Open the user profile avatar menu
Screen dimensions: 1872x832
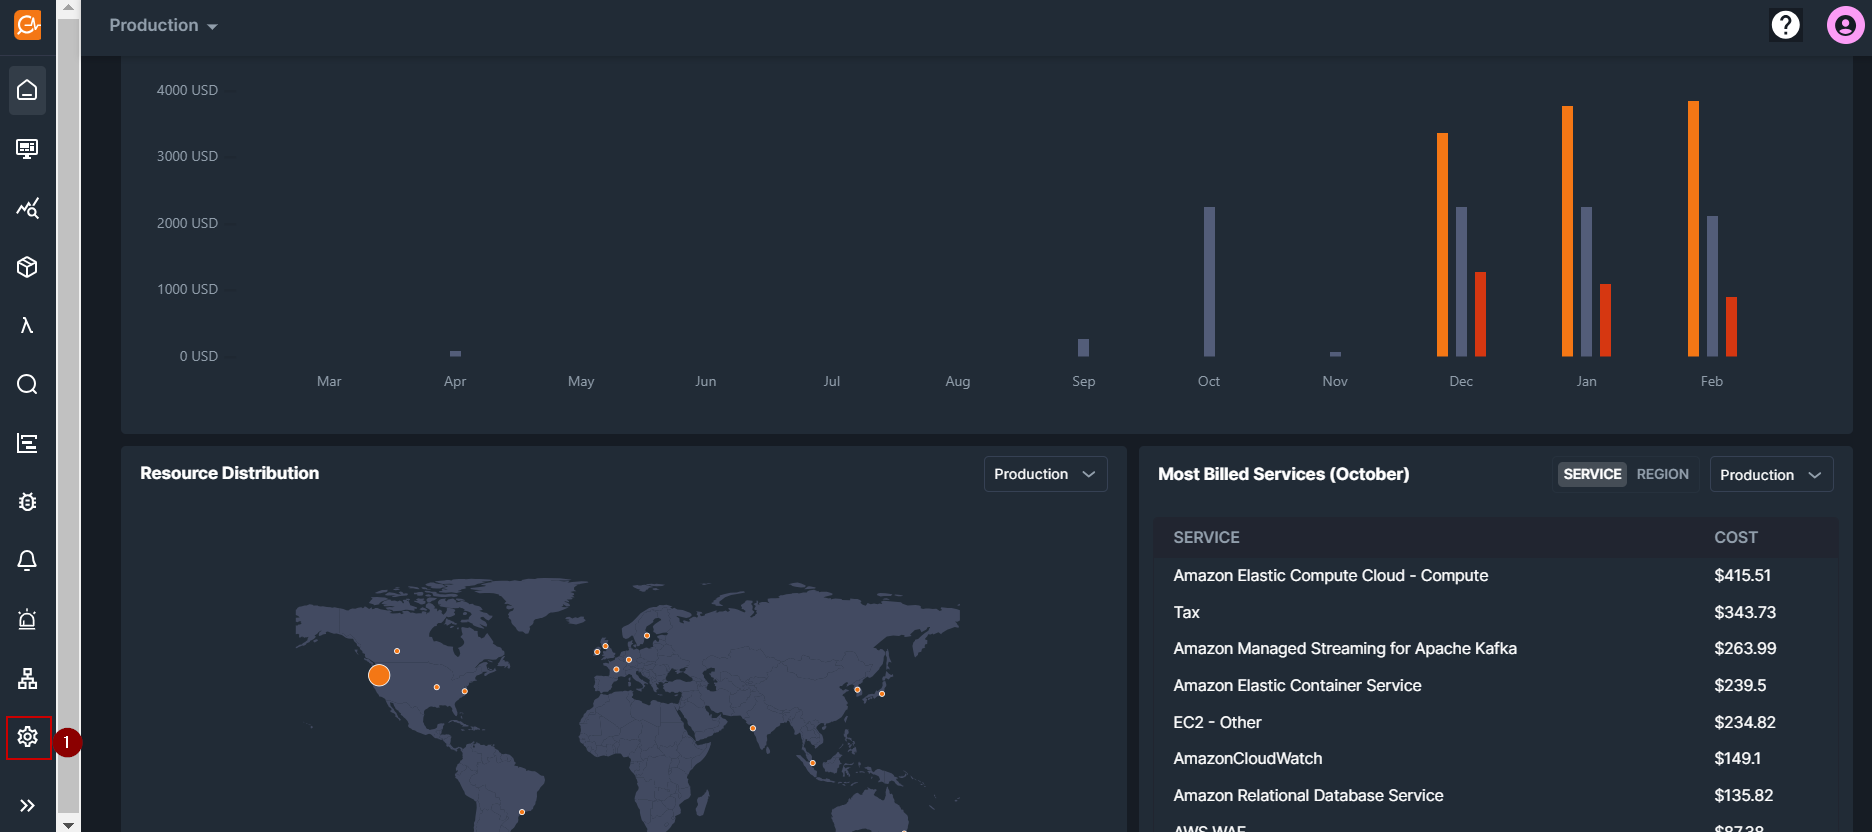[1845, 25]
